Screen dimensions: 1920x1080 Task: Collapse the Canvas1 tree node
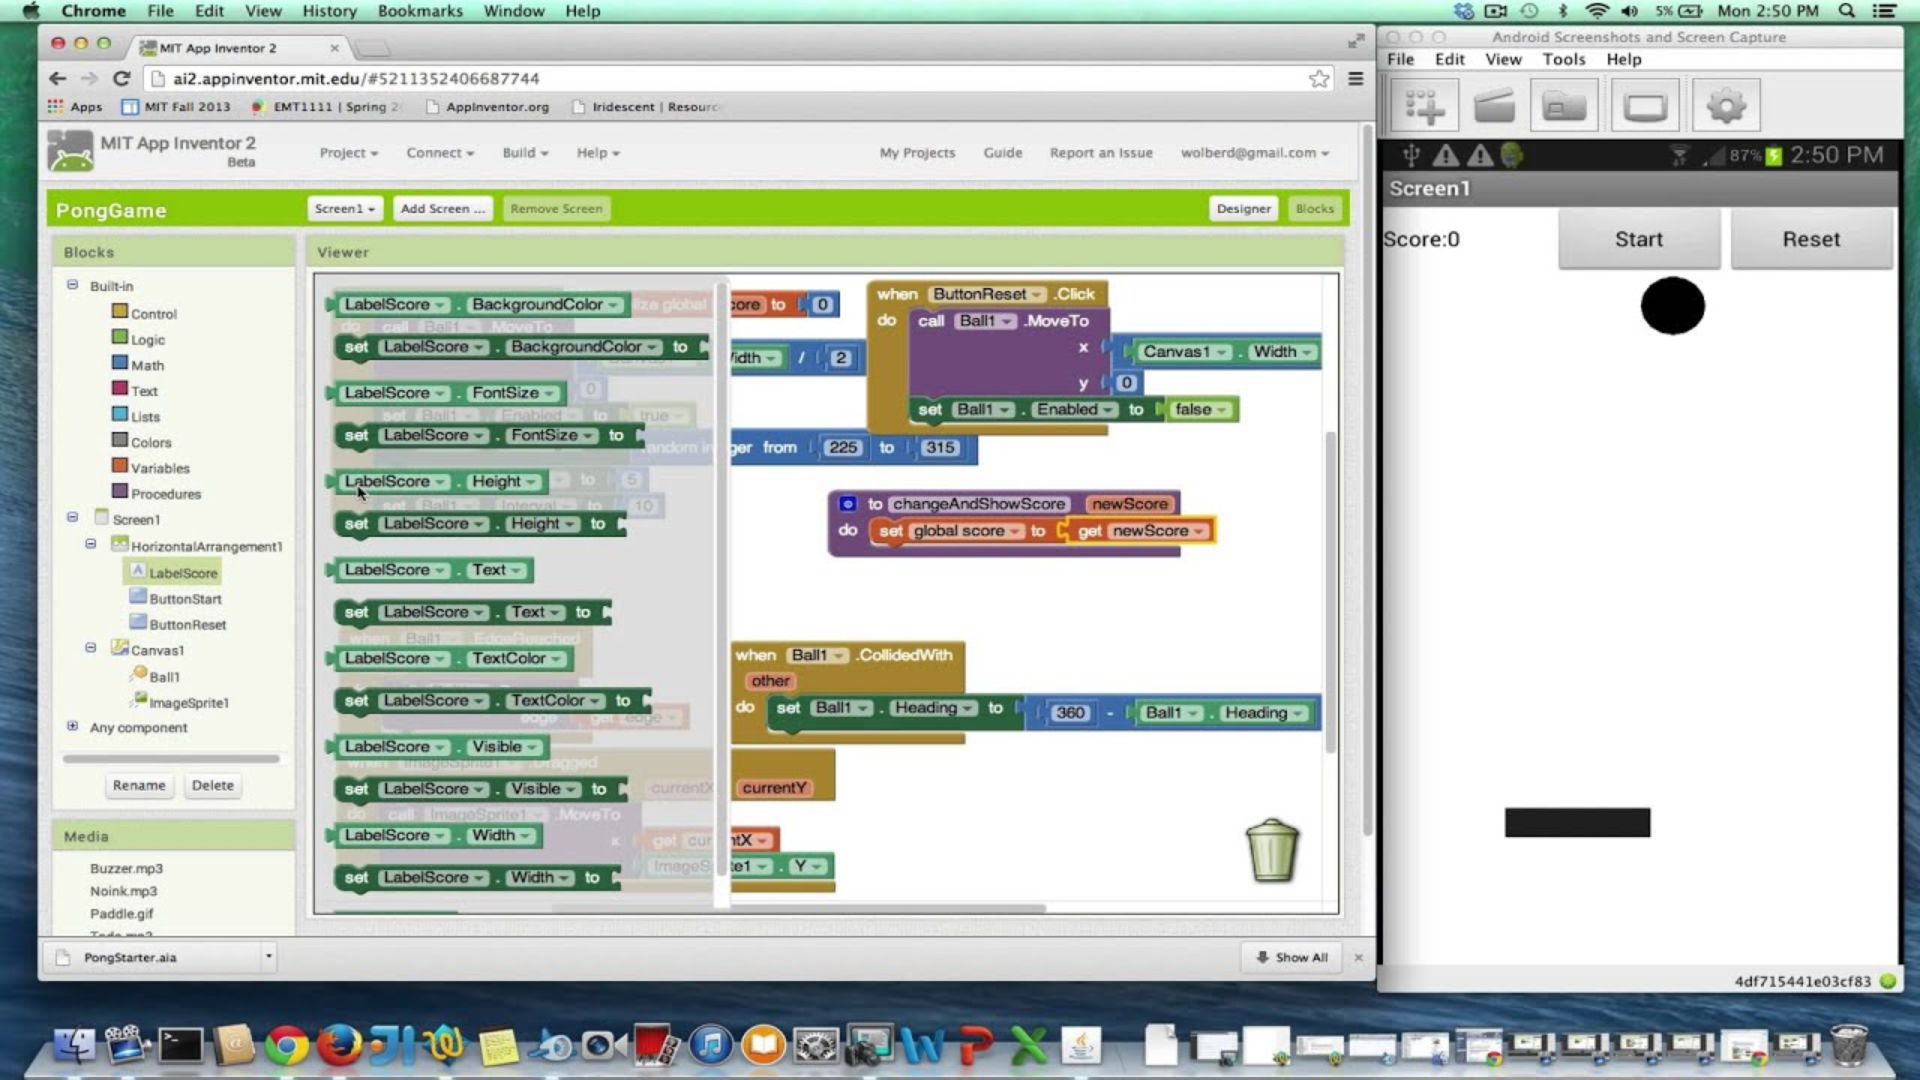tap(90, 648)
